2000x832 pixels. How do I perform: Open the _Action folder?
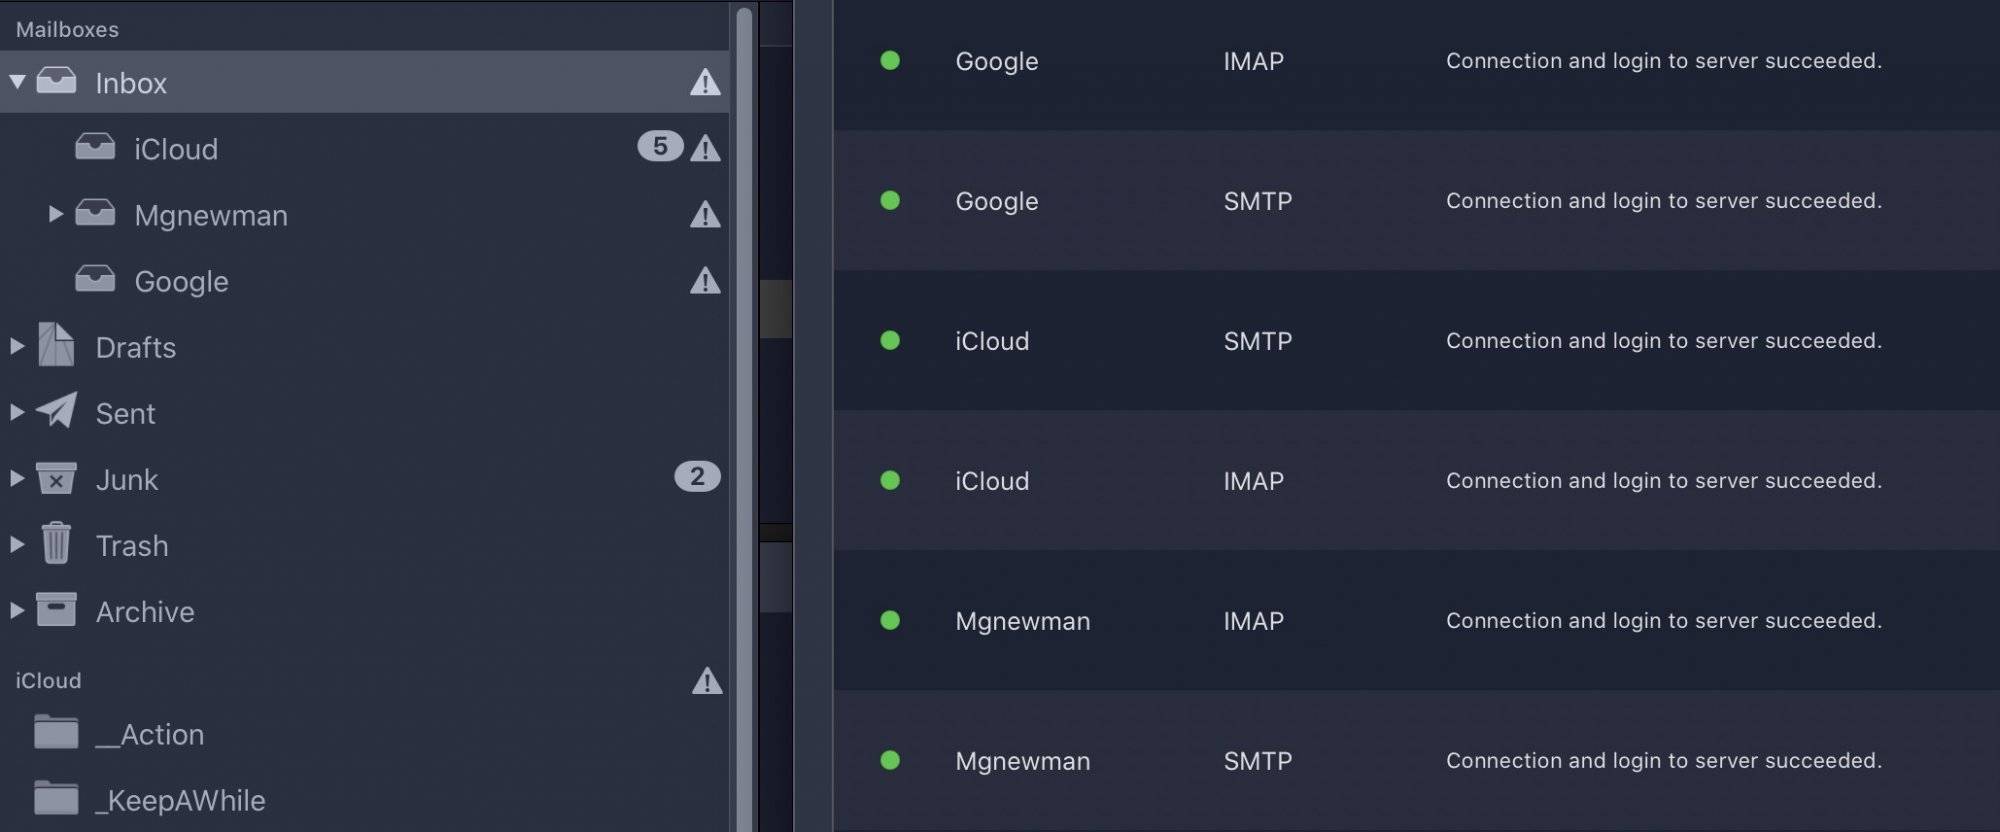click(150, 735)
